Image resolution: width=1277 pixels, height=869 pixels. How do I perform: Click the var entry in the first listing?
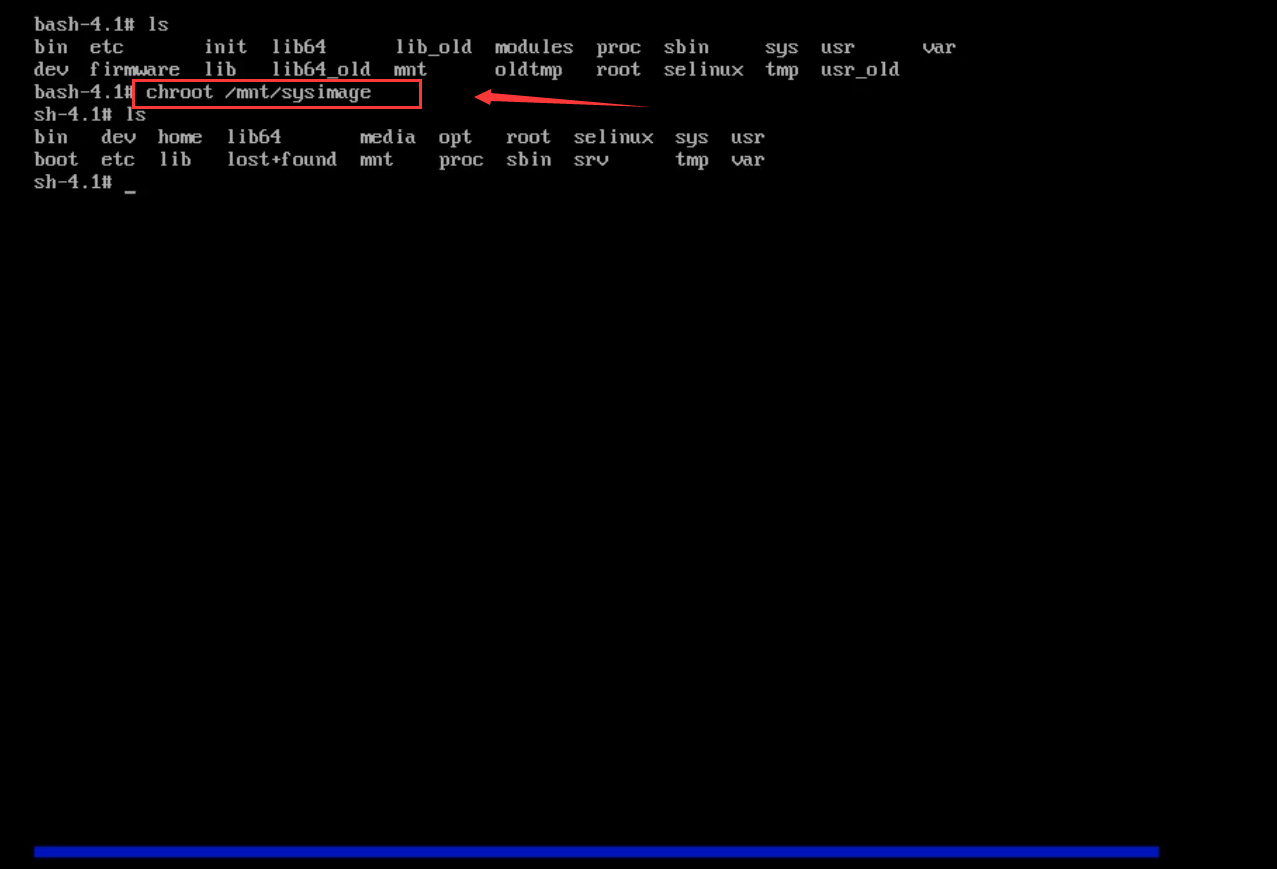coord(938,46)
